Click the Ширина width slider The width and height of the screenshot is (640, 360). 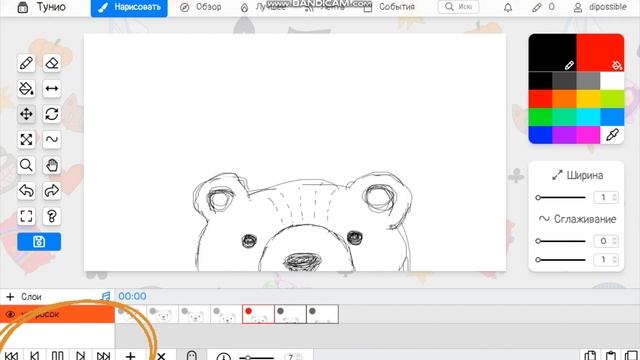coord(560,198)
